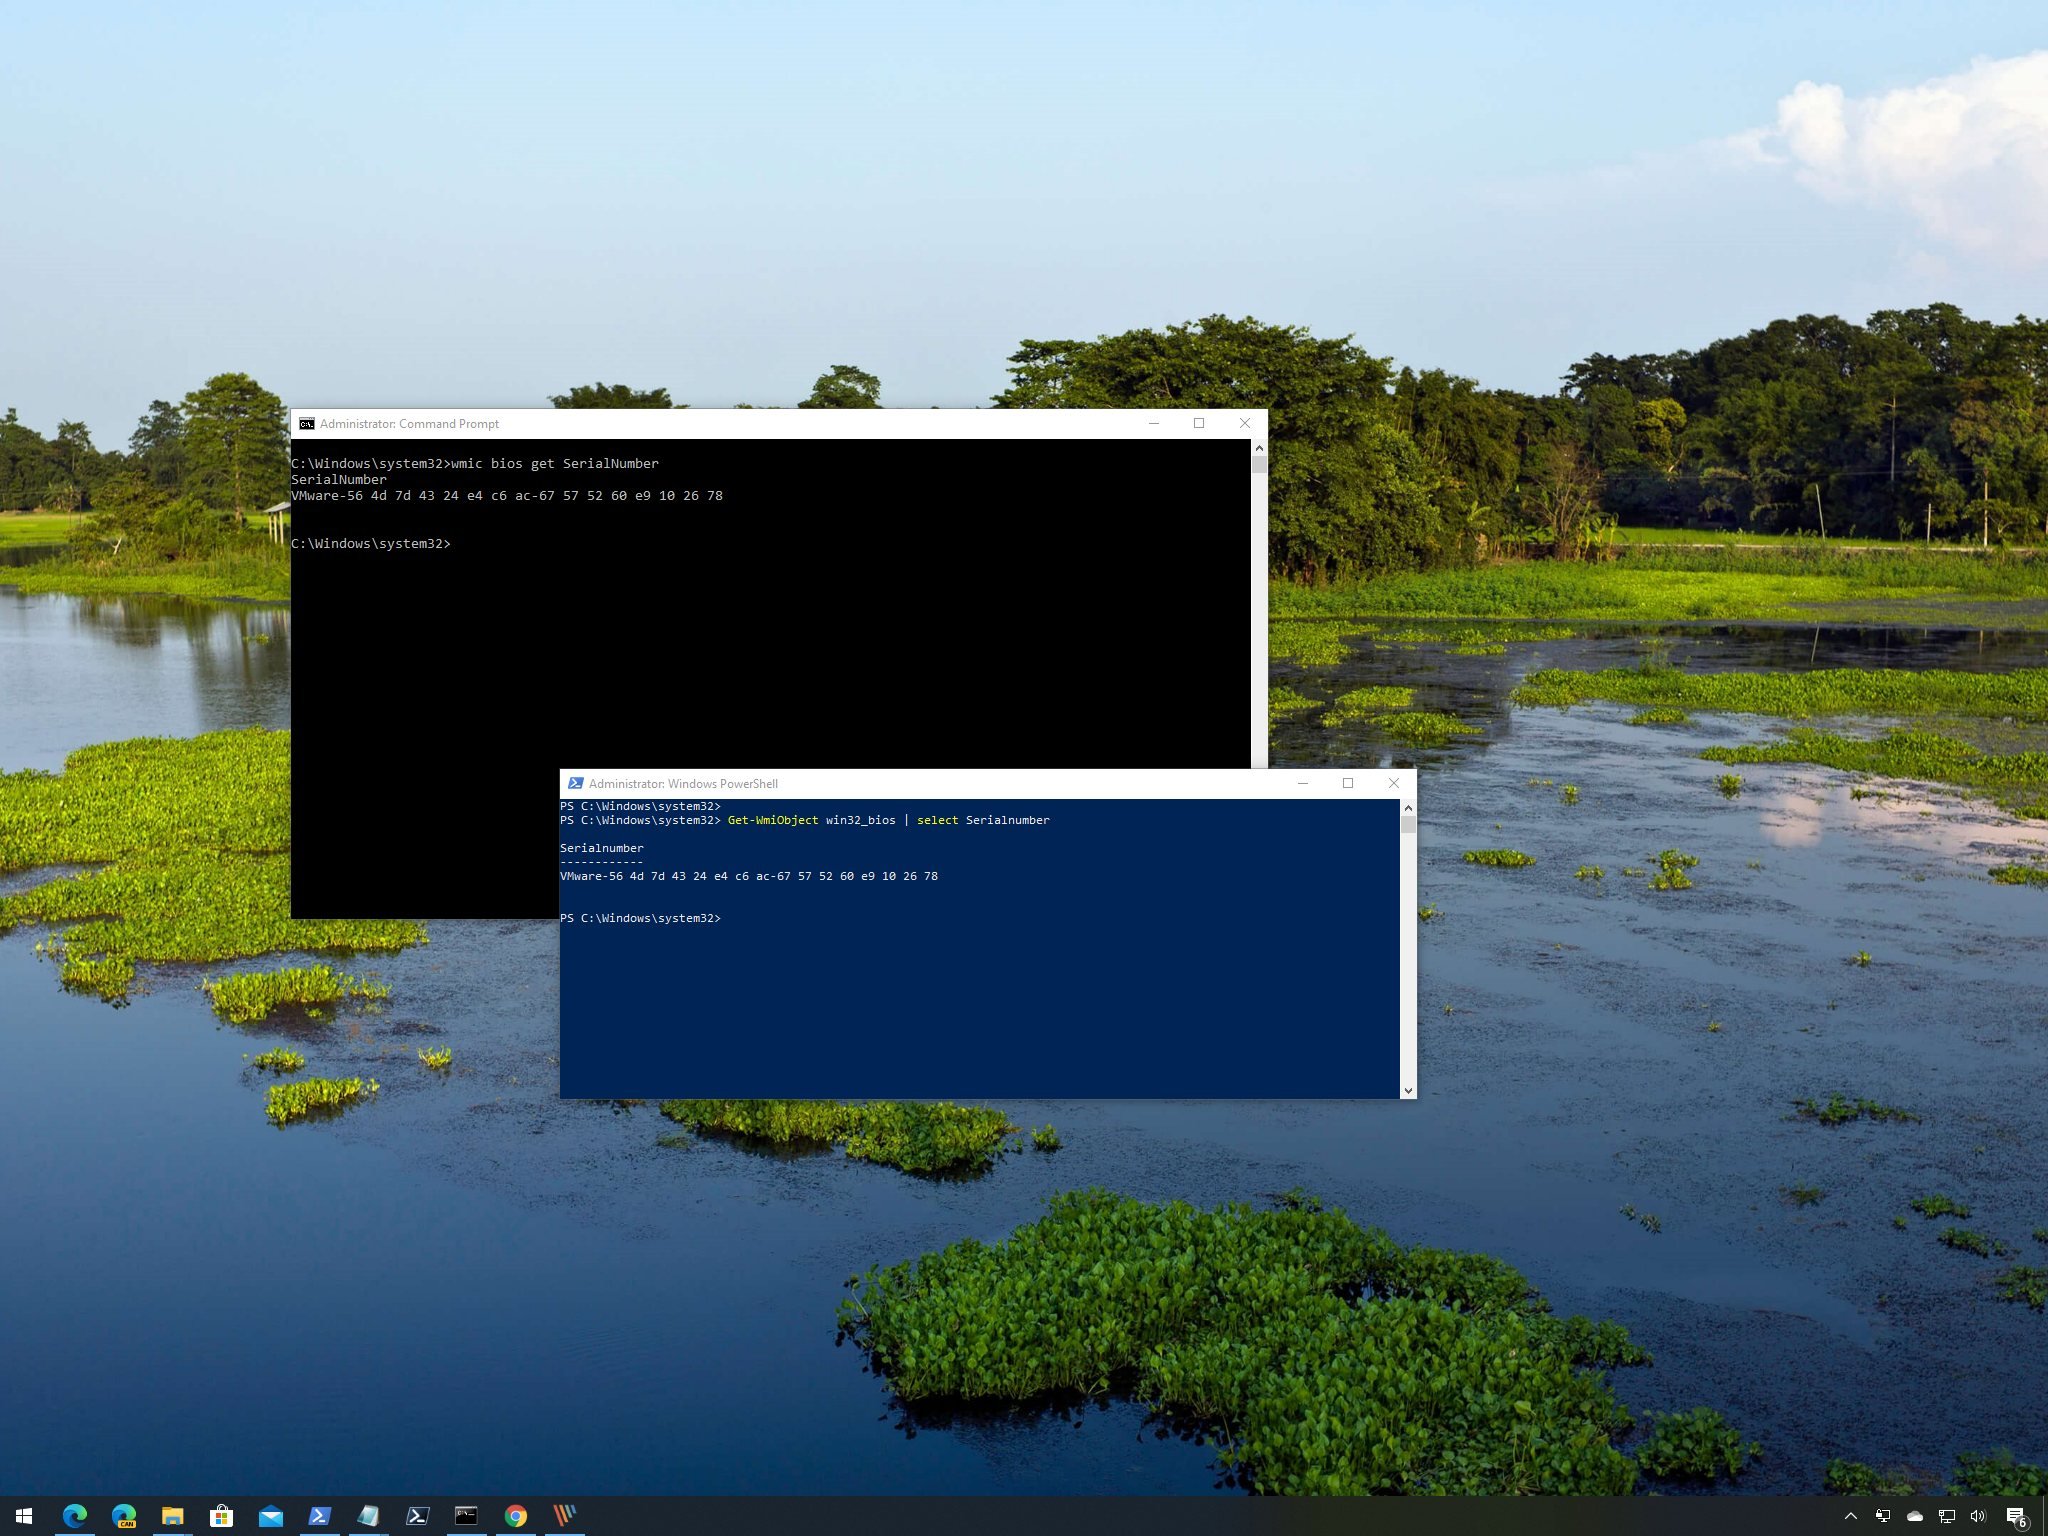Open OneDrive from the system tray
Image resolution: width=2048 pixels, height=1536 pixels.
click(1915, 1517)
